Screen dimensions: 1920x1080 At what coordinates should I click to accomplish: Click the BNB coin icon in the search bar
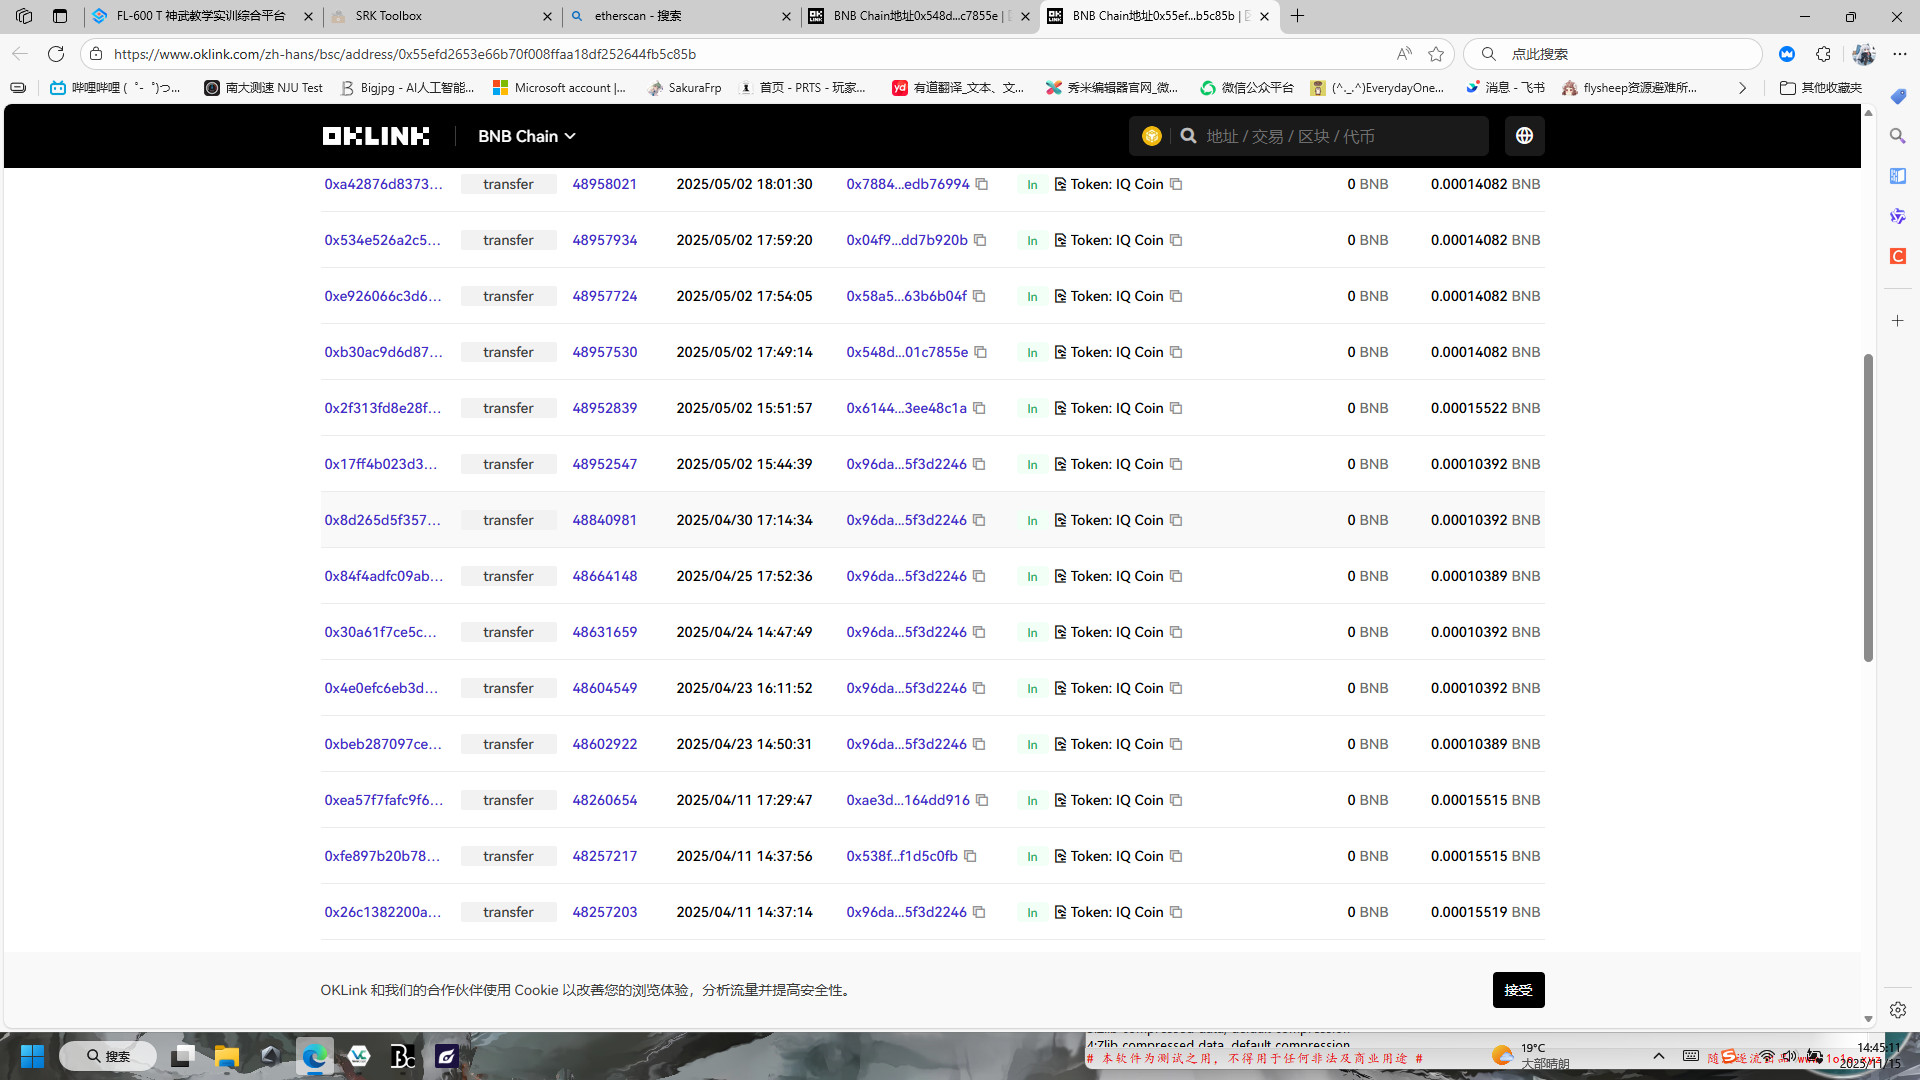point(1151,136)
